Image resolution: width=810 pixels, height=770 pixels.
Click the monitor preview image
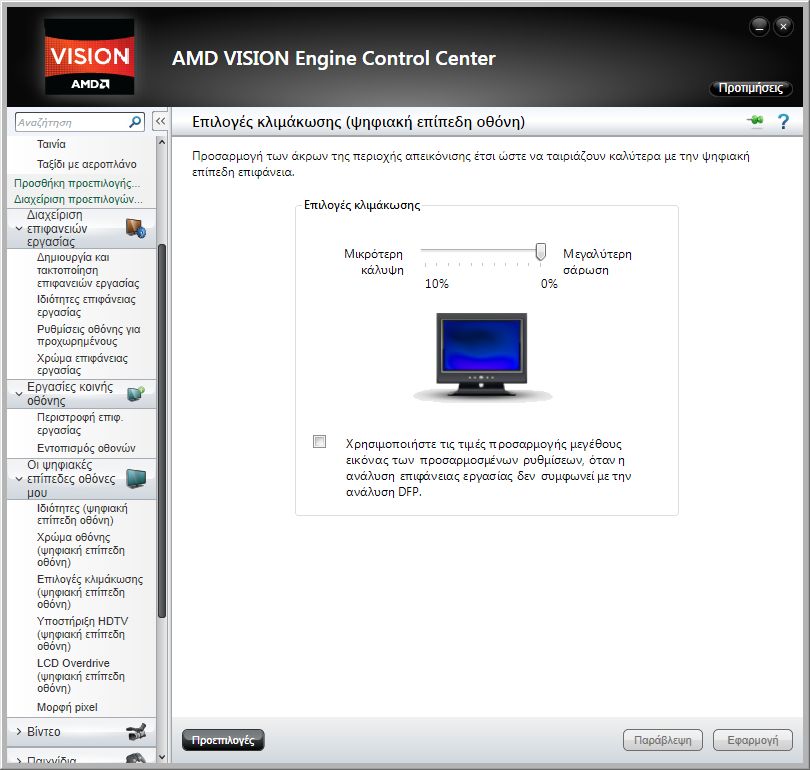pos(481,356)
